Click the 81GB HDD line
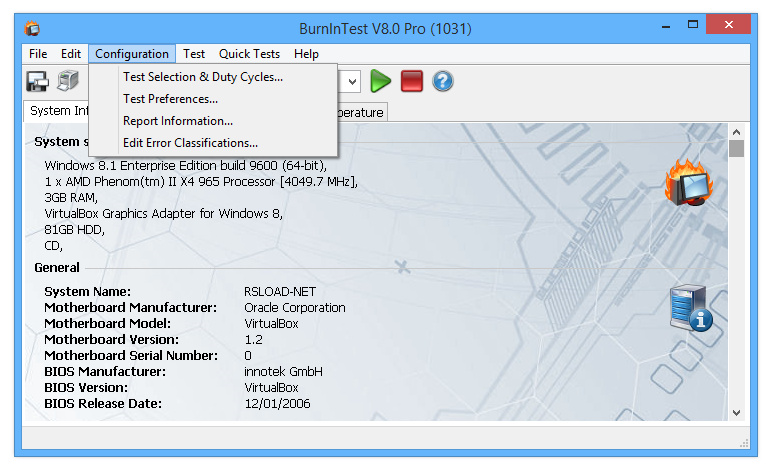Image resolution: width=774 pixels, height=473 pixels. (x=75, y=230)
